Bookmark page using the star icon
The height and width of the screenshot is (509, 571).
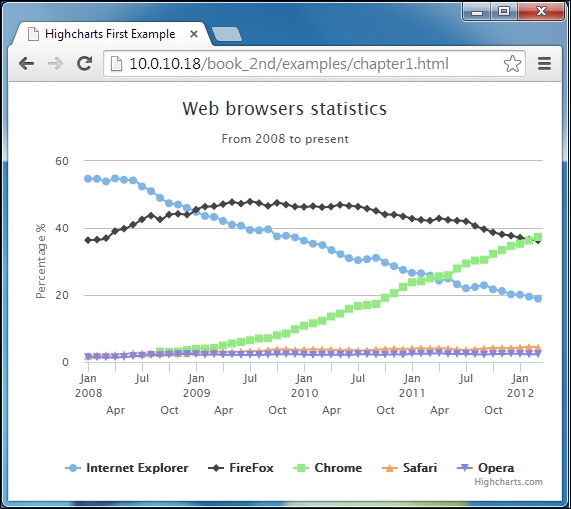[x=512, y=64]
